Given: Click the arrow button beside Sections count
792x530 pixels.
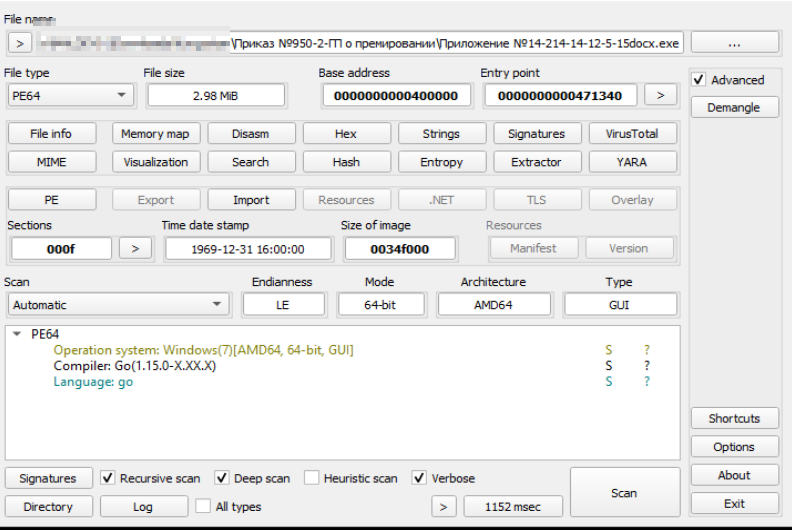Looking at the screenshot, I should 135,248.
